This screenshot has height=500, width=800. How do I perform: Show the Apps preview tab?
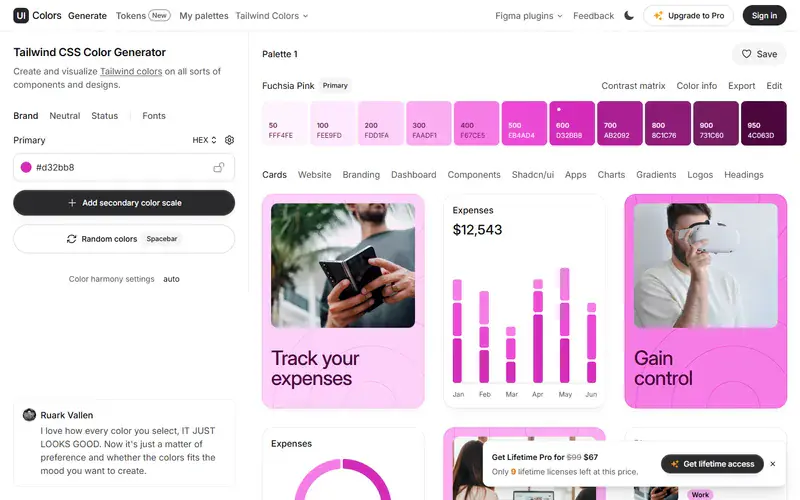click(576, 174)
